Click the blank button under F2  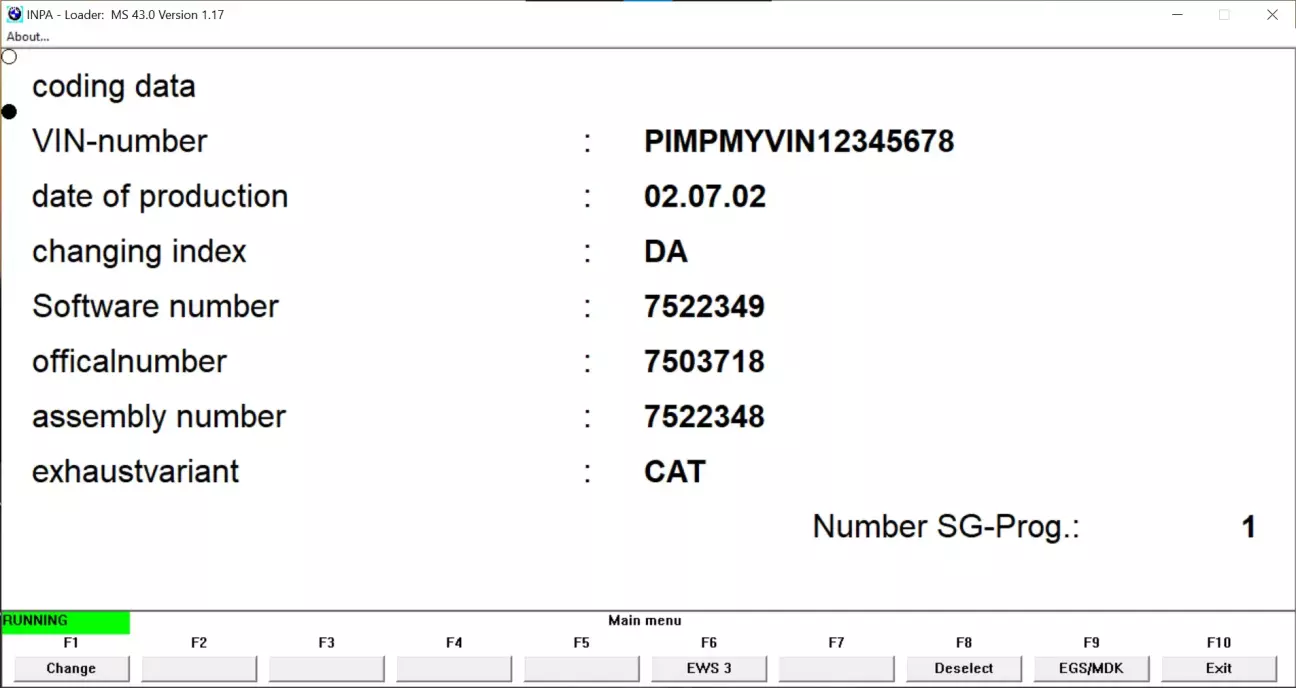tap(199, 668)
